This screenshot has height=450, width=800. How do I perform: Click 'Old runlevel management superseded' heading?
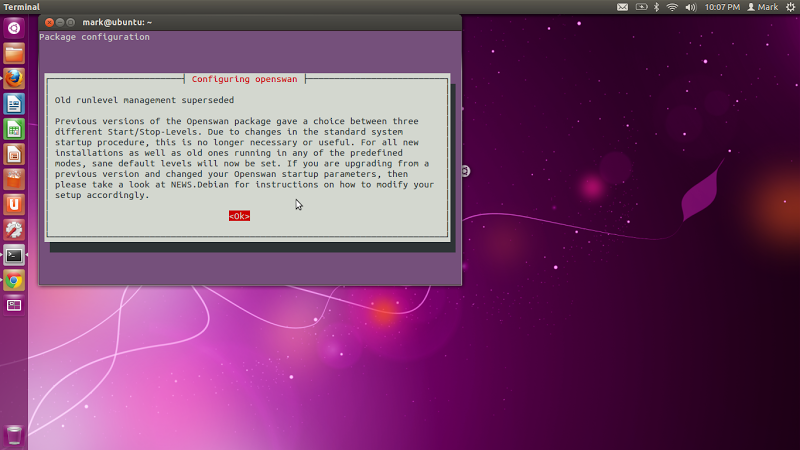144,100
